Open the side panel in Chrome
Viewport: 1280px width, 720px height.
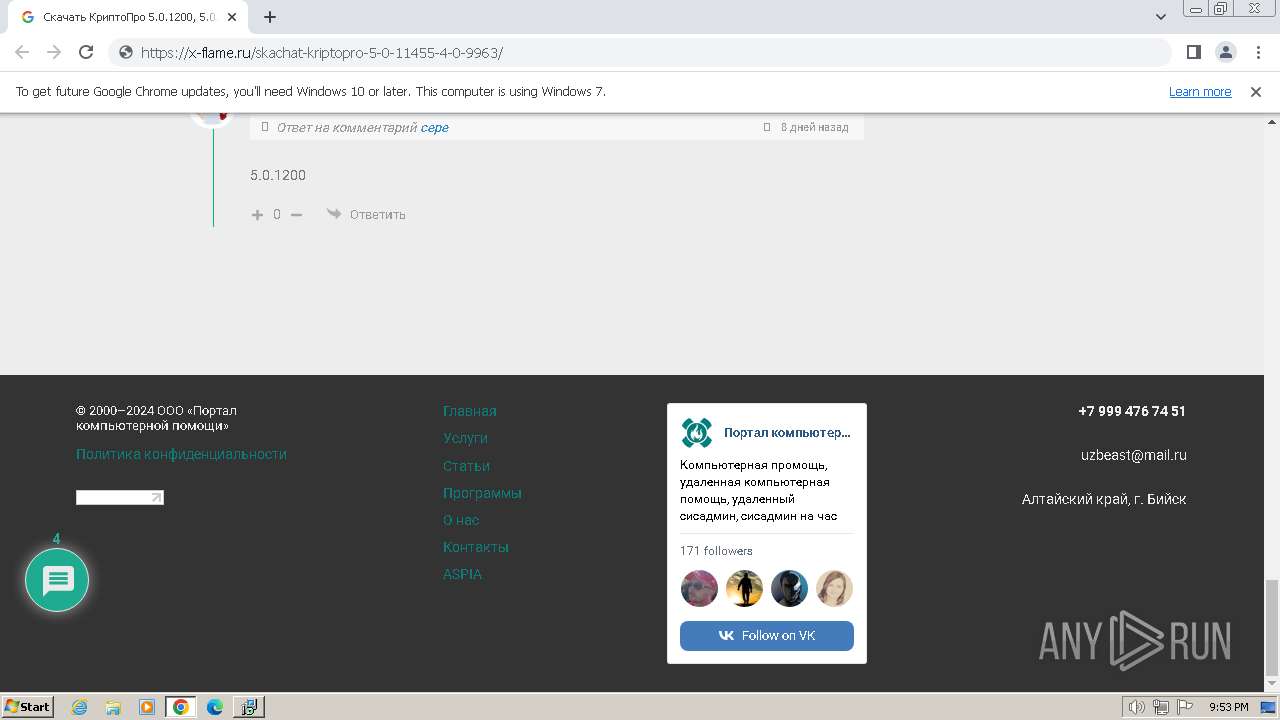click(x=1193, y=52)
